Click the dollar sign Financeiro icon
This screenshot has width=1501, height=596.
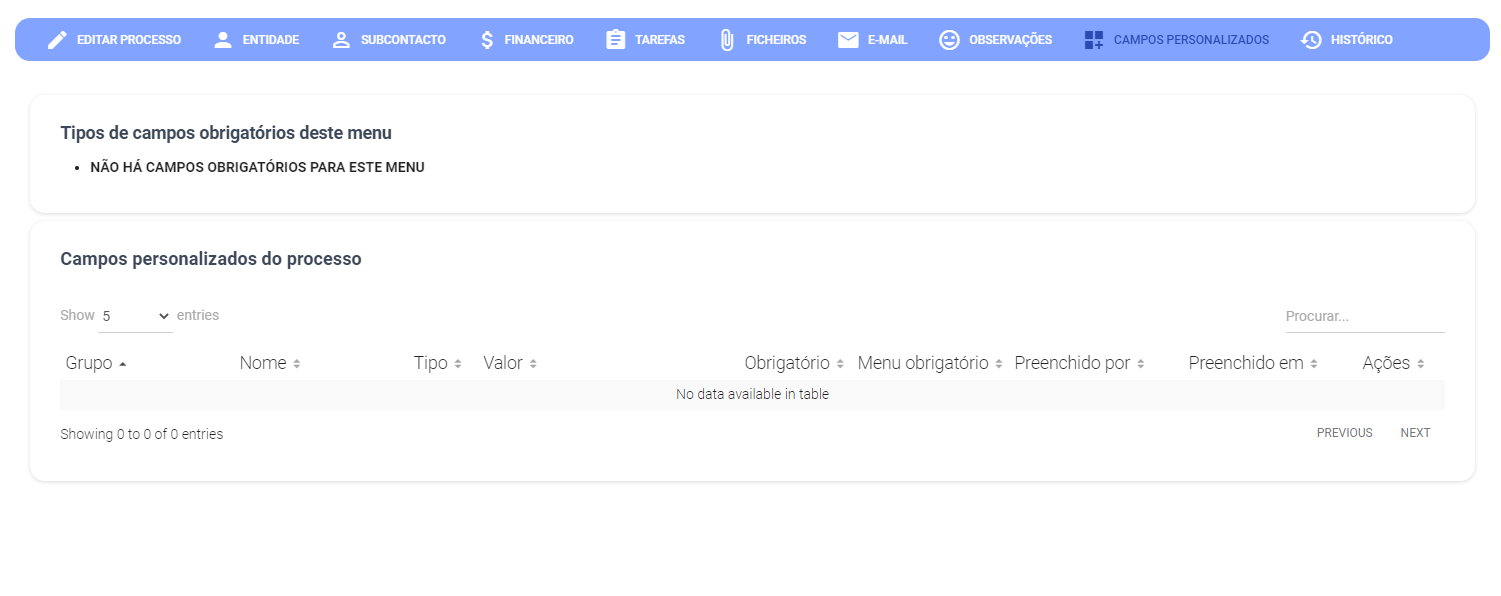pyautogui.click(x=487, y=40)
